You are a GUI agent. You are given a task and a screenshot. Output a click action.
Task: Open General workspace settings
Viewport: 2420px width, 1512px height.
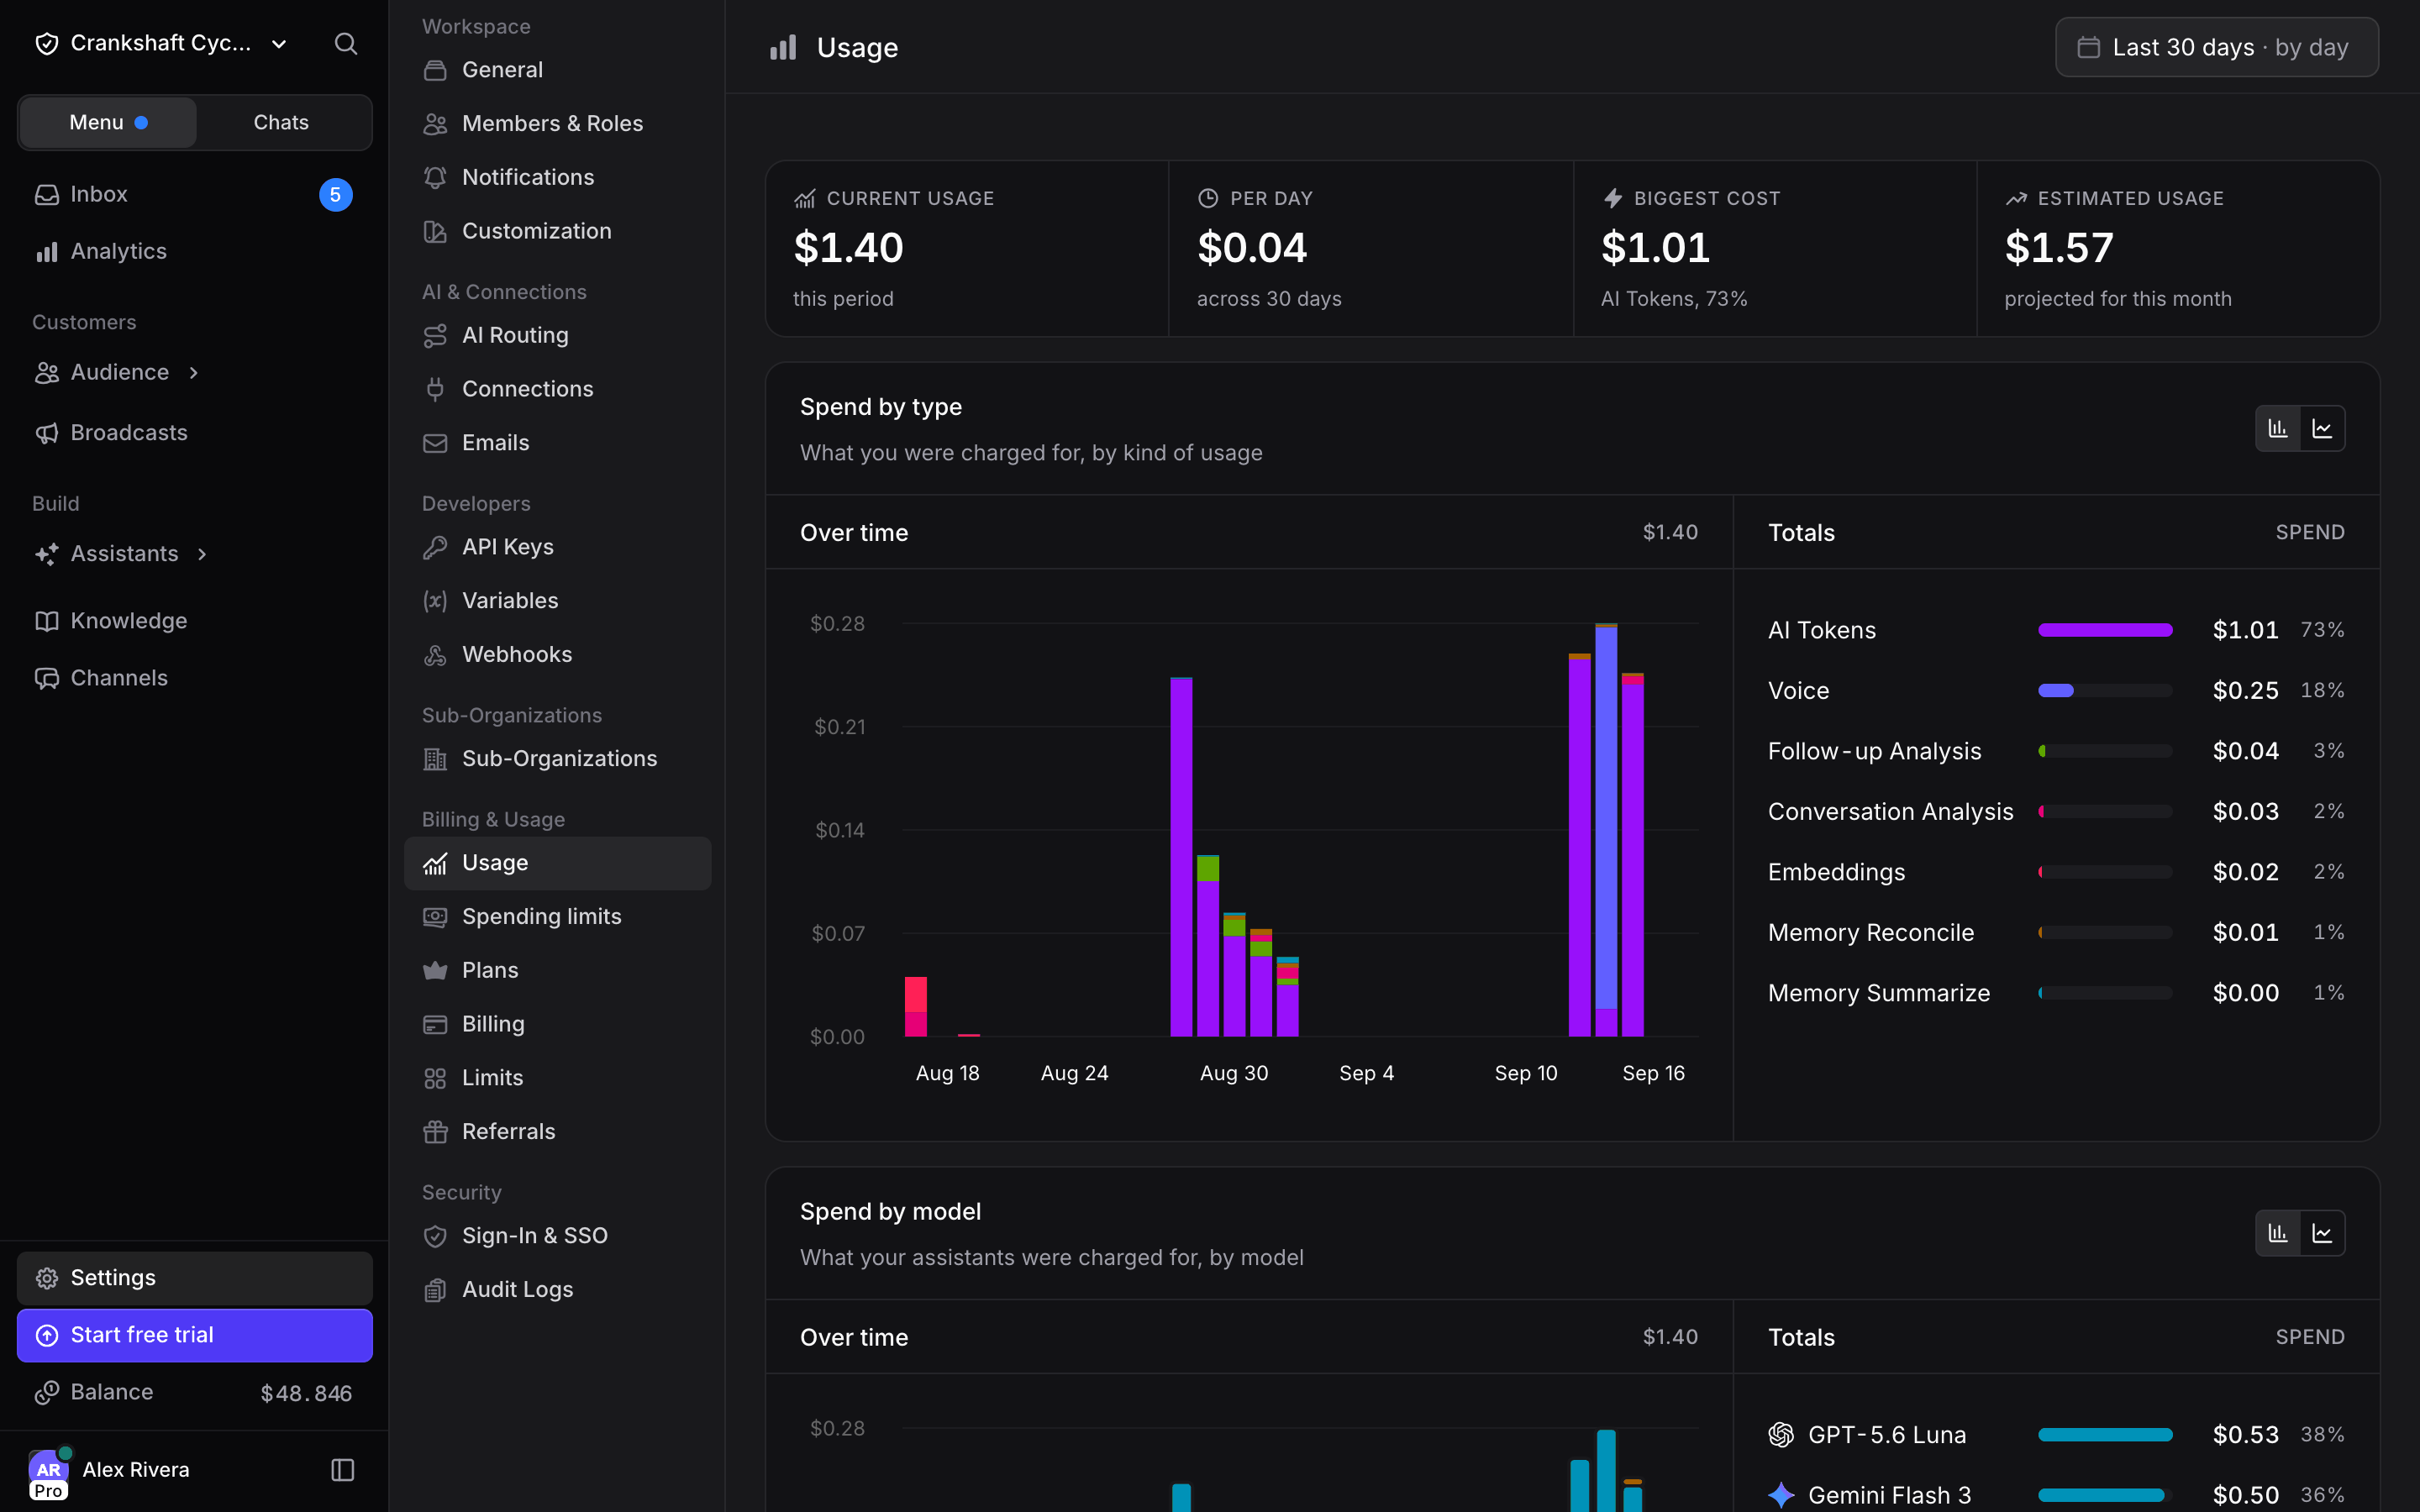tap(557, 70)
